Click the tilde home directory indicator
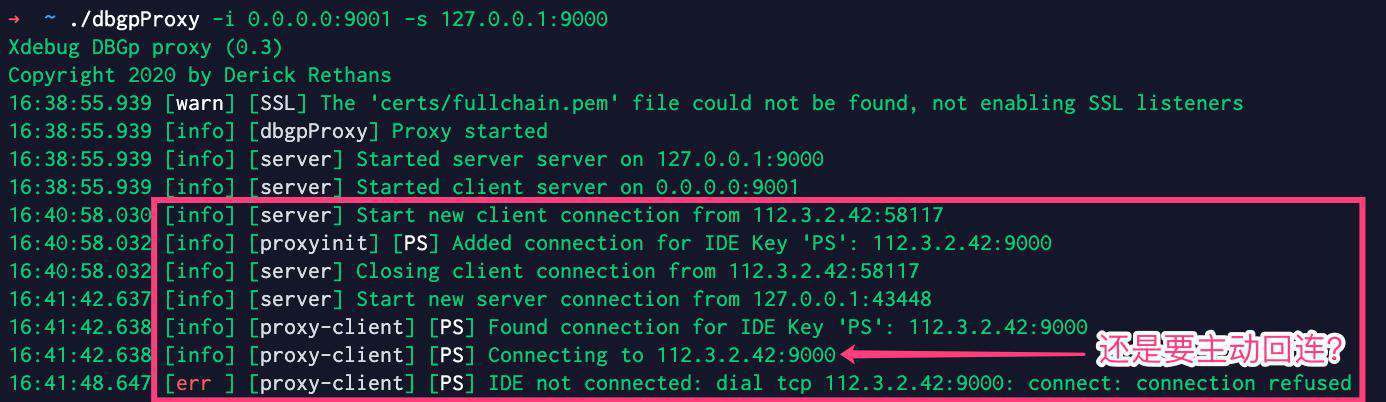 click(49, 19)
